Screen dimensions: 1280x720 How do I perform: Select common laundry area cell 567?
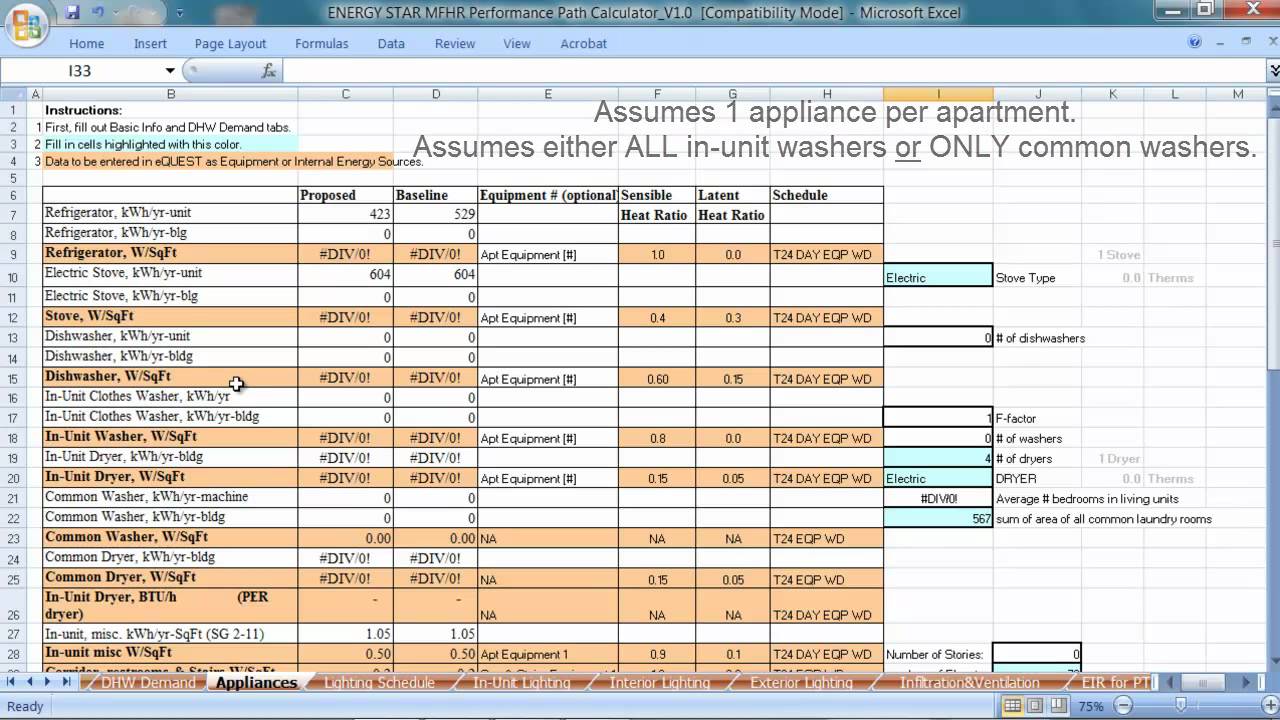[938, 519]
